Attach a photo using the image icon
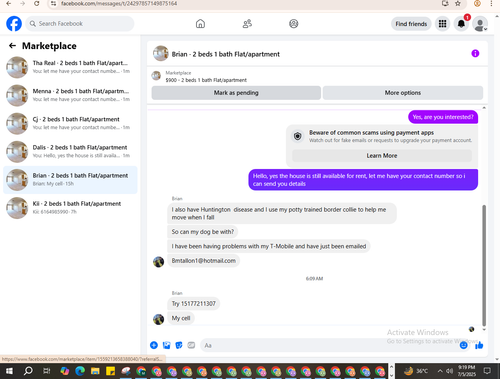 click(166, 345)
